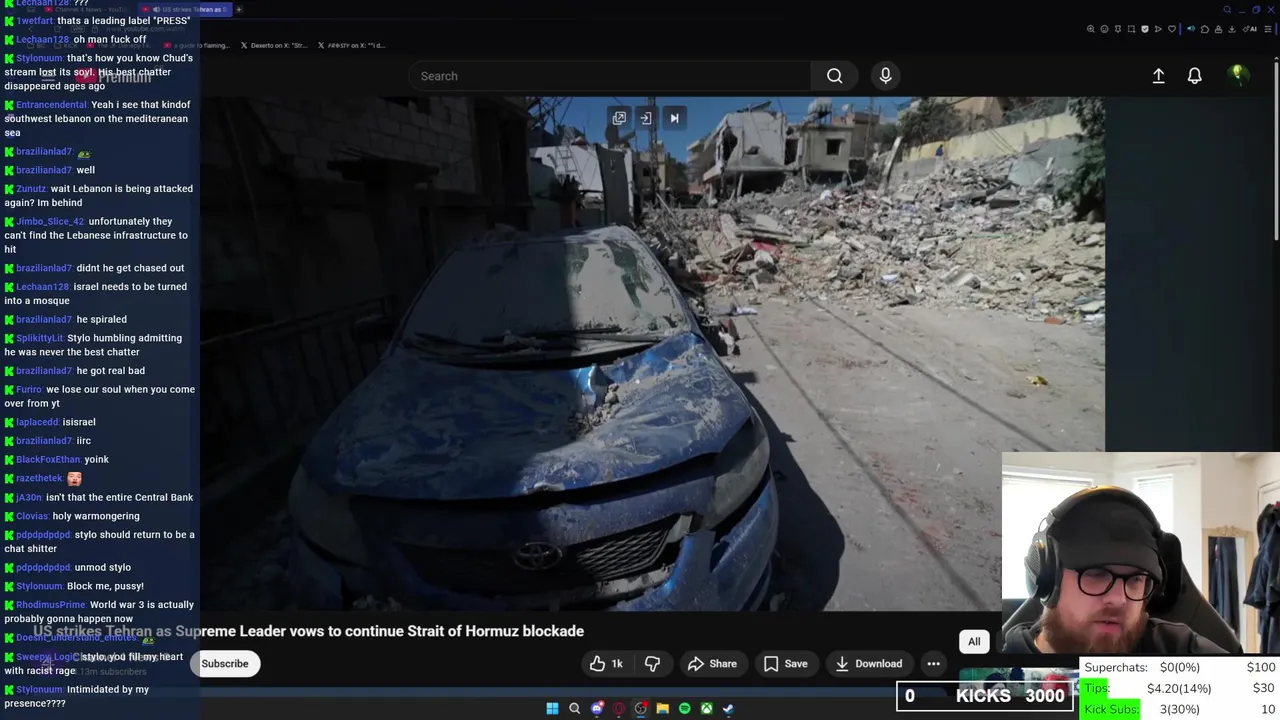Click the YouTube search magnifier button
This screenshot has height=720, width=1280.
pos(834,76)
